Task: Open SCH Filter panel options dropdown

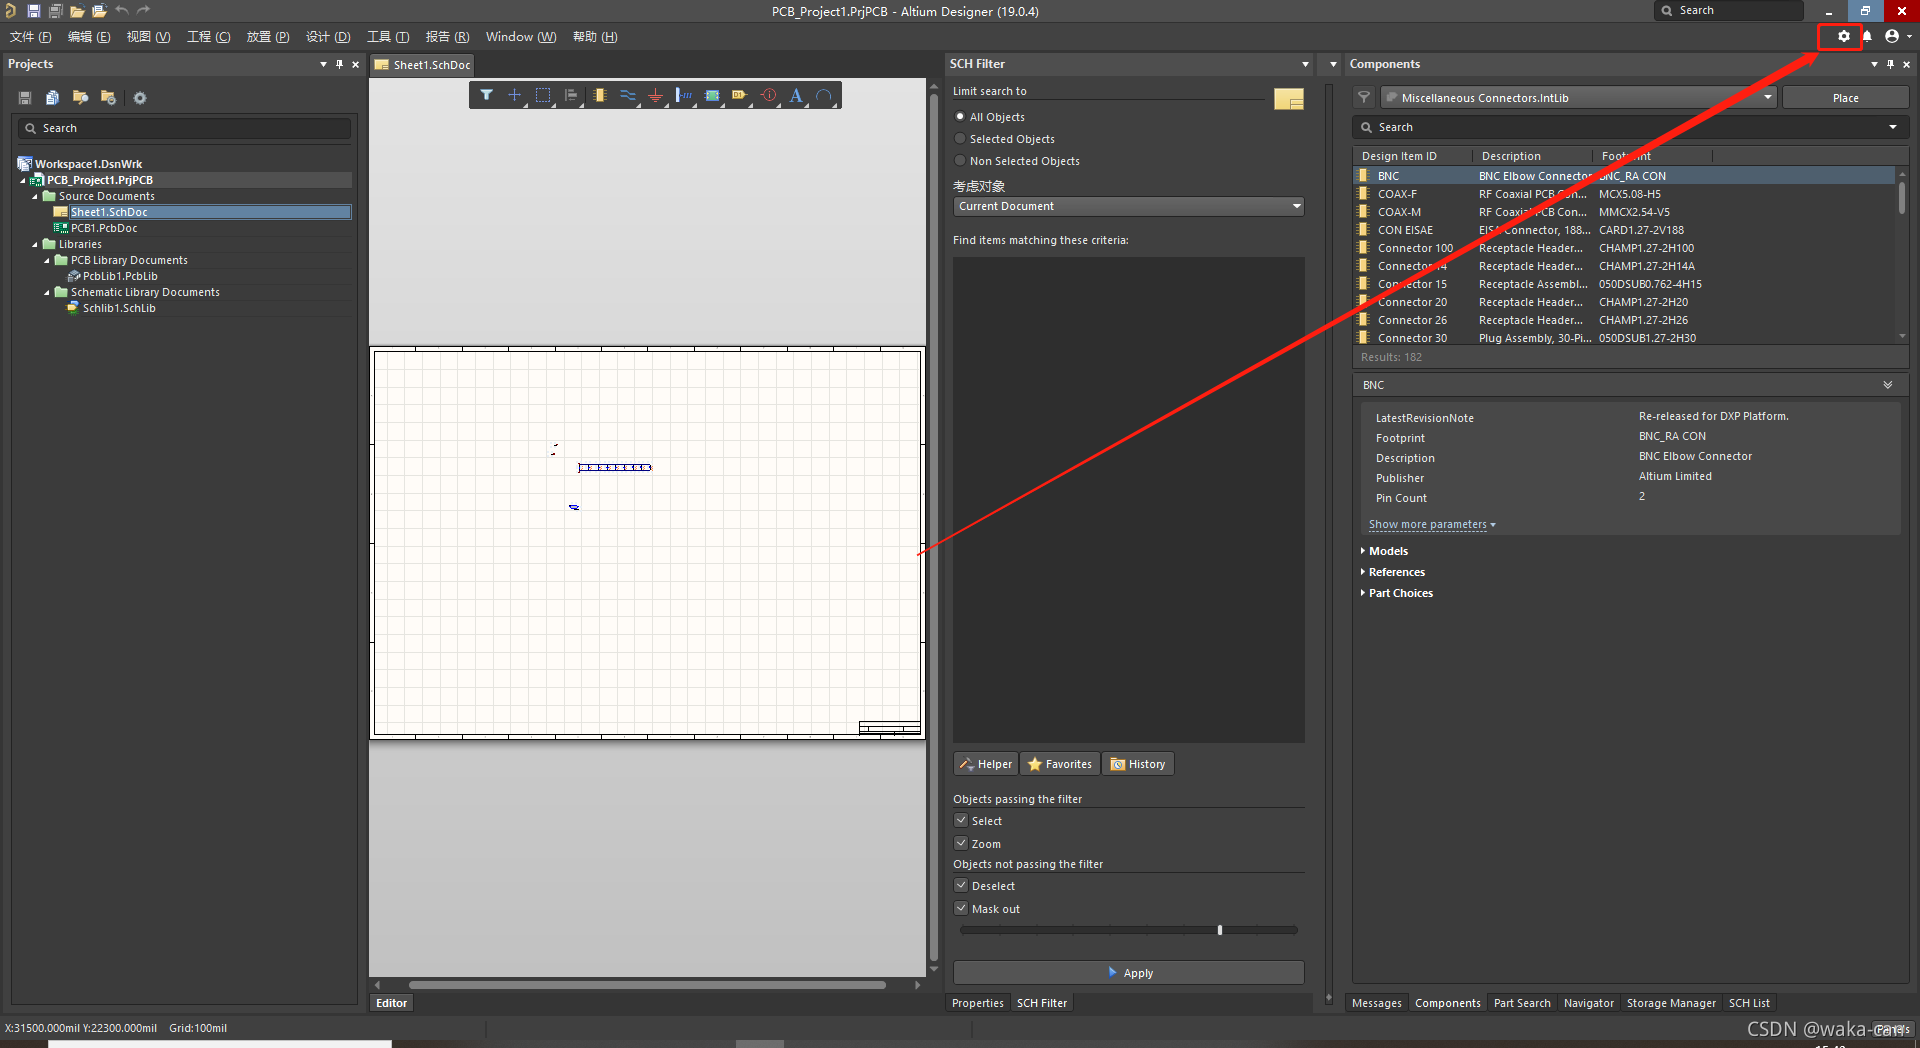Action: point(1305,64)
